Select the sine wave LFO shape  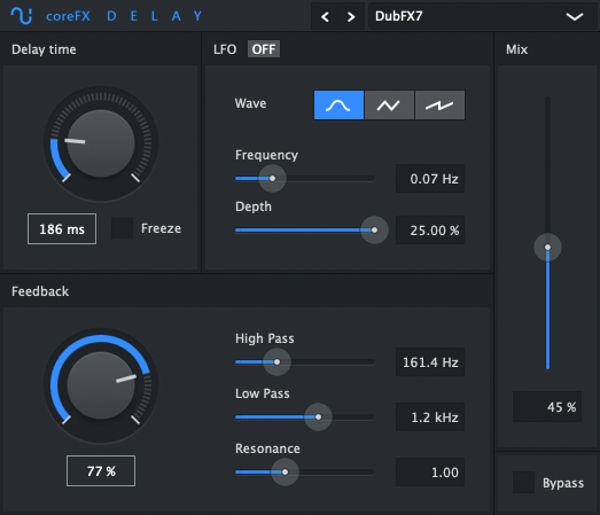coord(338,105)
